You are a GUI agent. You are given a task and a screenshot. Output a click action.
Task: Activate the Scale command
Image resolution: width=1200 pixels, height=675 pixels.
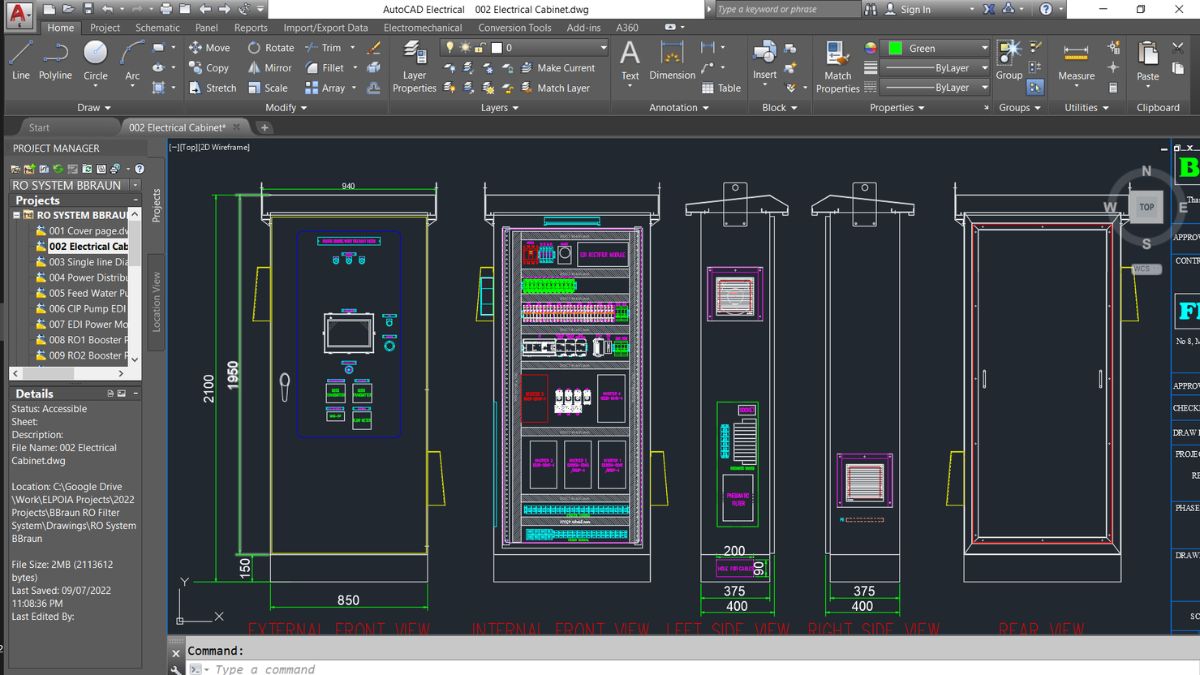point(267,88)
